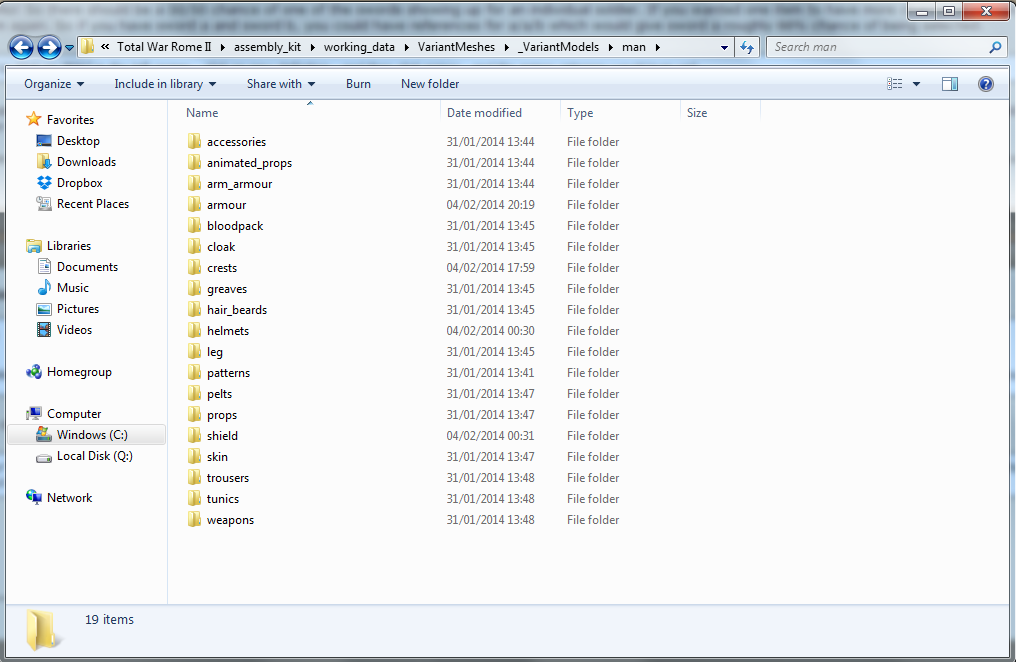Click the Change your view icon
This screenshot has width=1016, height=662.
coord(895,84)
